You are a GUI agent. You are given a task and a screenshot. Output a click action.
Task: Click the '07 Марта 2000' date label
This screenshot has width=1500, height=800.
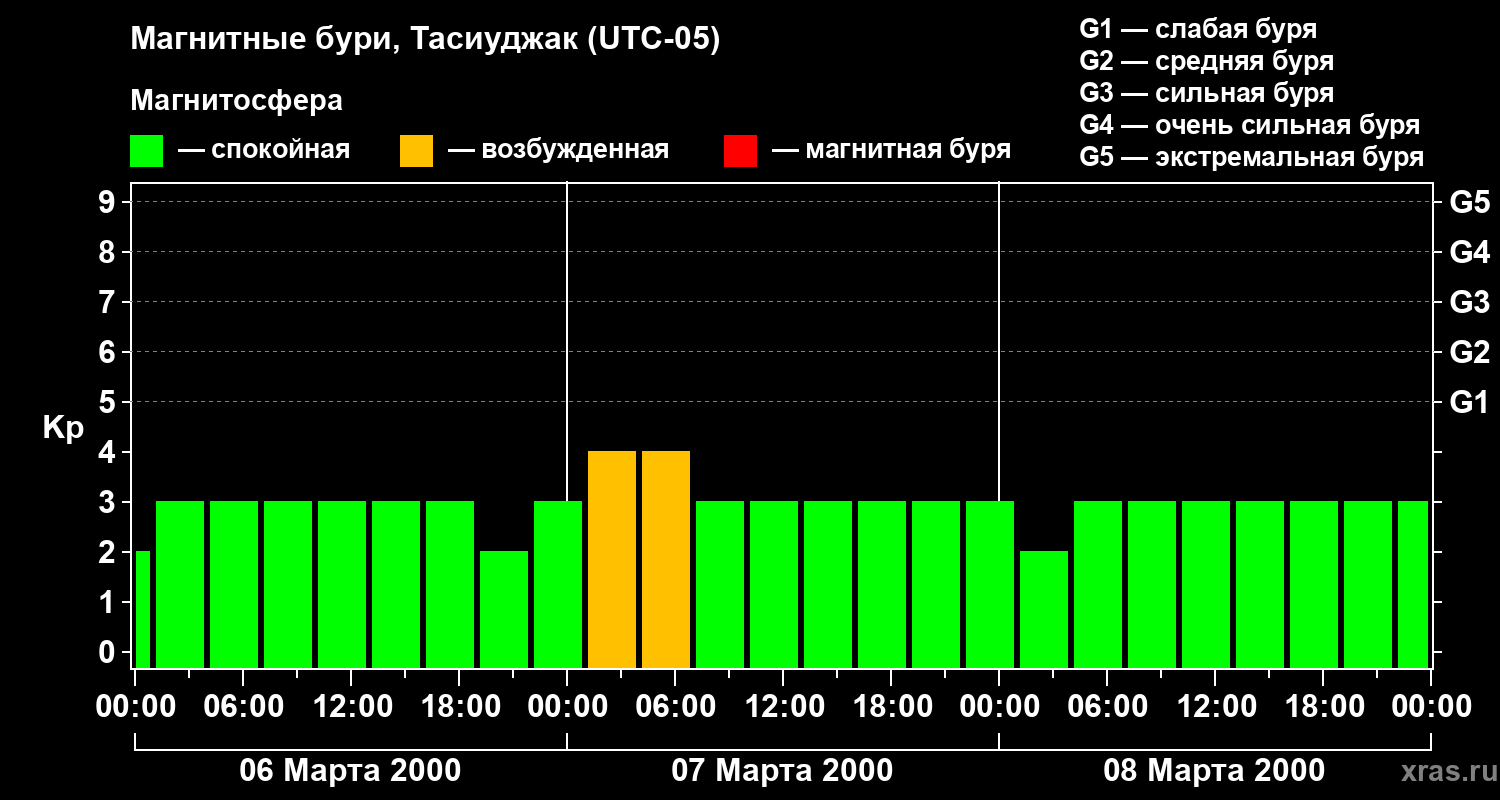pyautogui.click(x=782, y=771)
